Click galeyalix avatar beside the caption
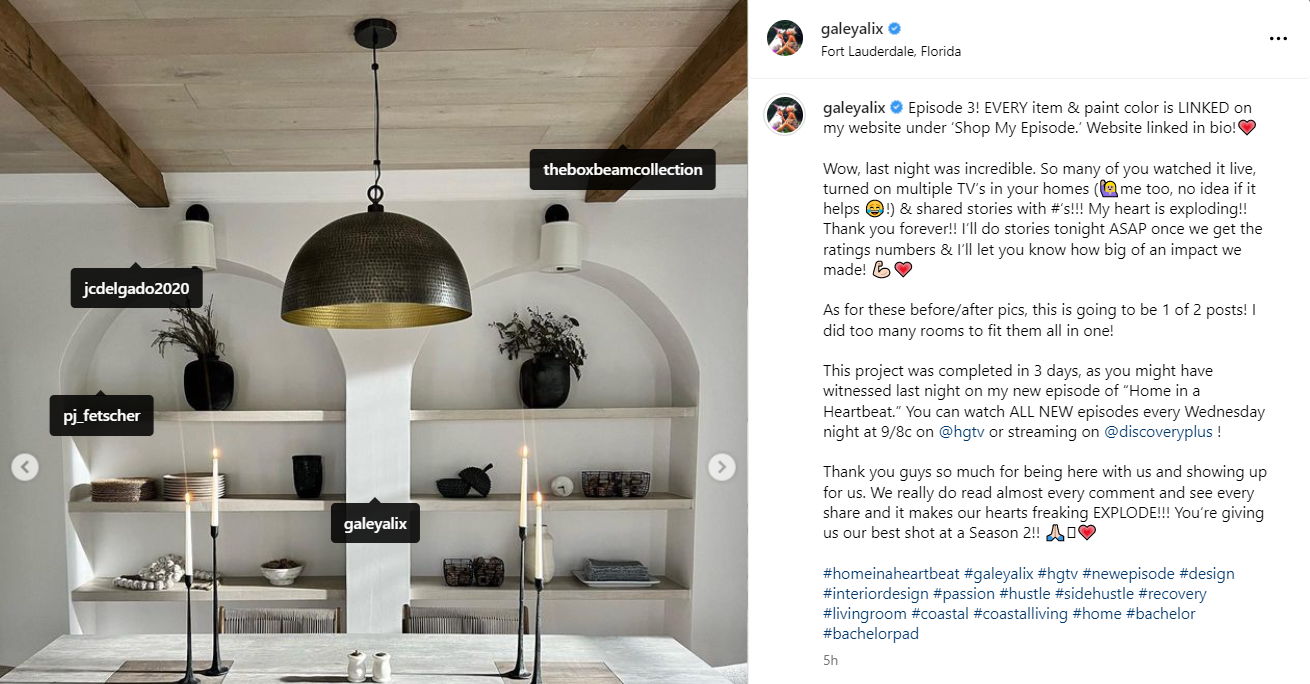The width and height of the screenshot is (1310, 684). pos(785,115)
